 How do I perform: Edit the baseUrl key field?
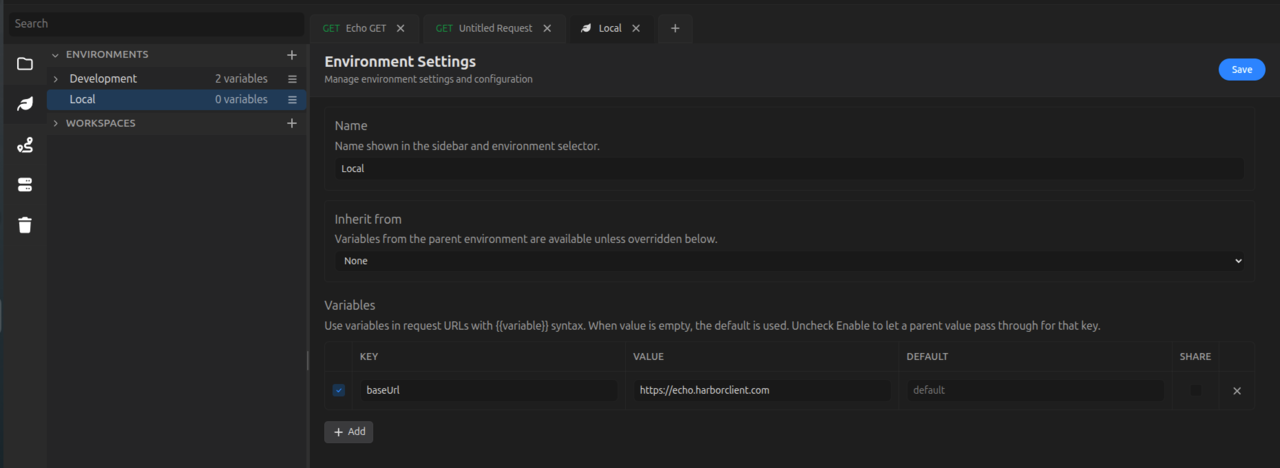[488, 390]
